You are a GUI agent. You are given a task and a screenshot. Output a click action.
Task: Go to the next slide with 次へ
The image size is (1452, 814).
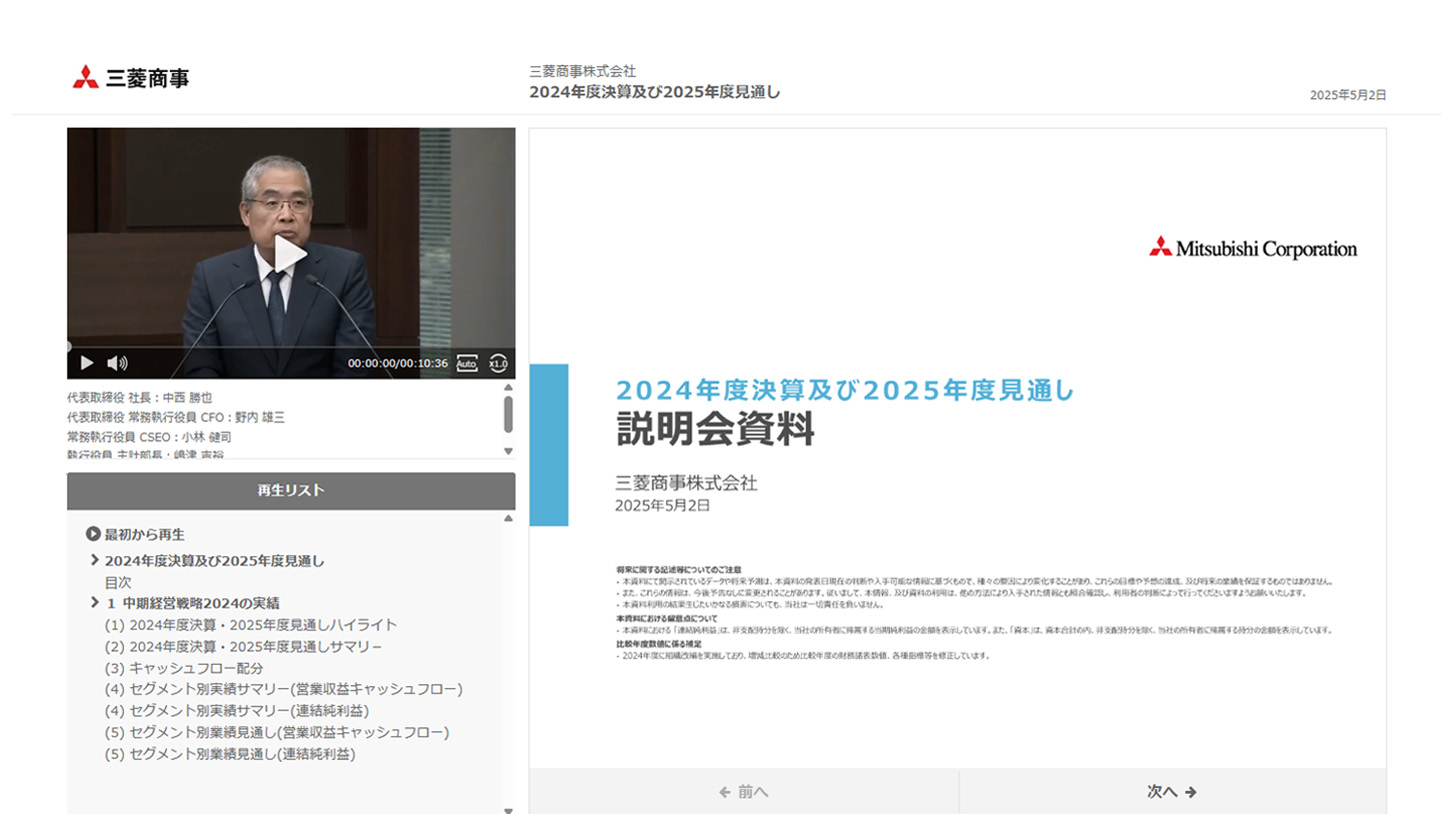tap(1172, 792)
